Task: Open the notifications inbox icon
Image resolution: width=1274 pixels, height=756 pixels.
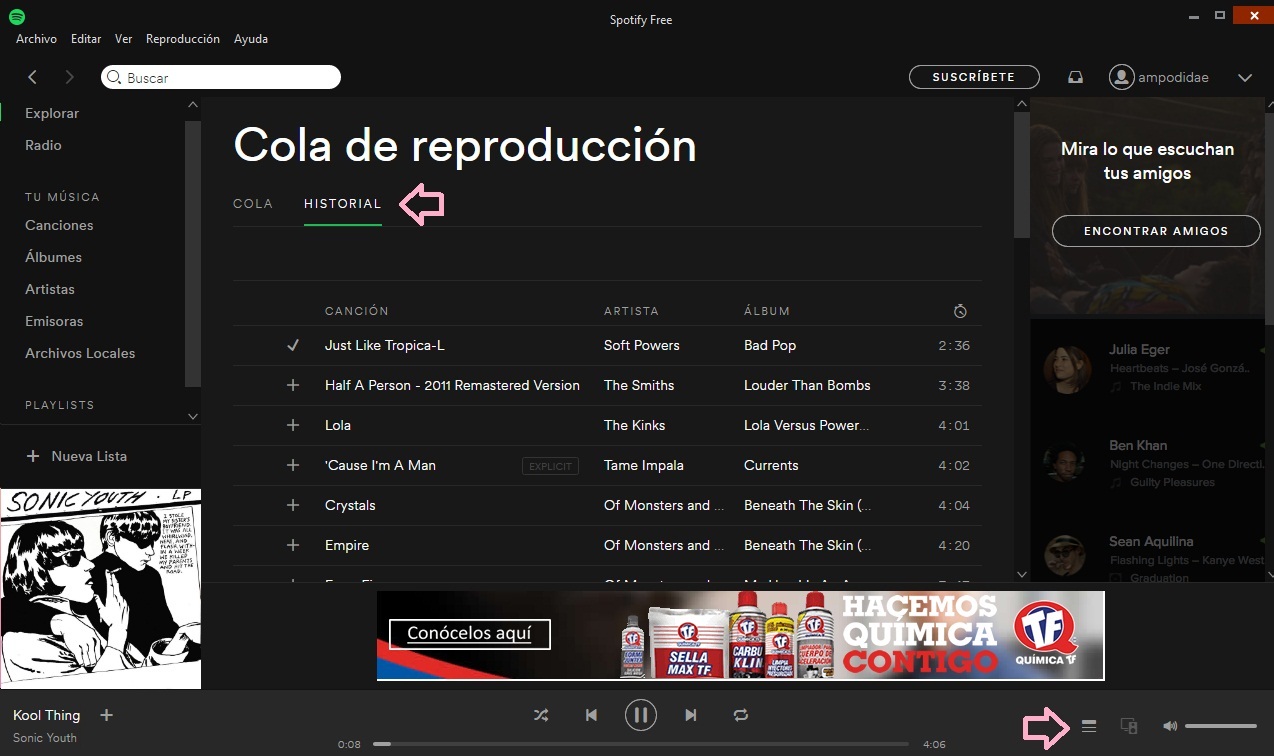Action: (x=1075, y=77)
